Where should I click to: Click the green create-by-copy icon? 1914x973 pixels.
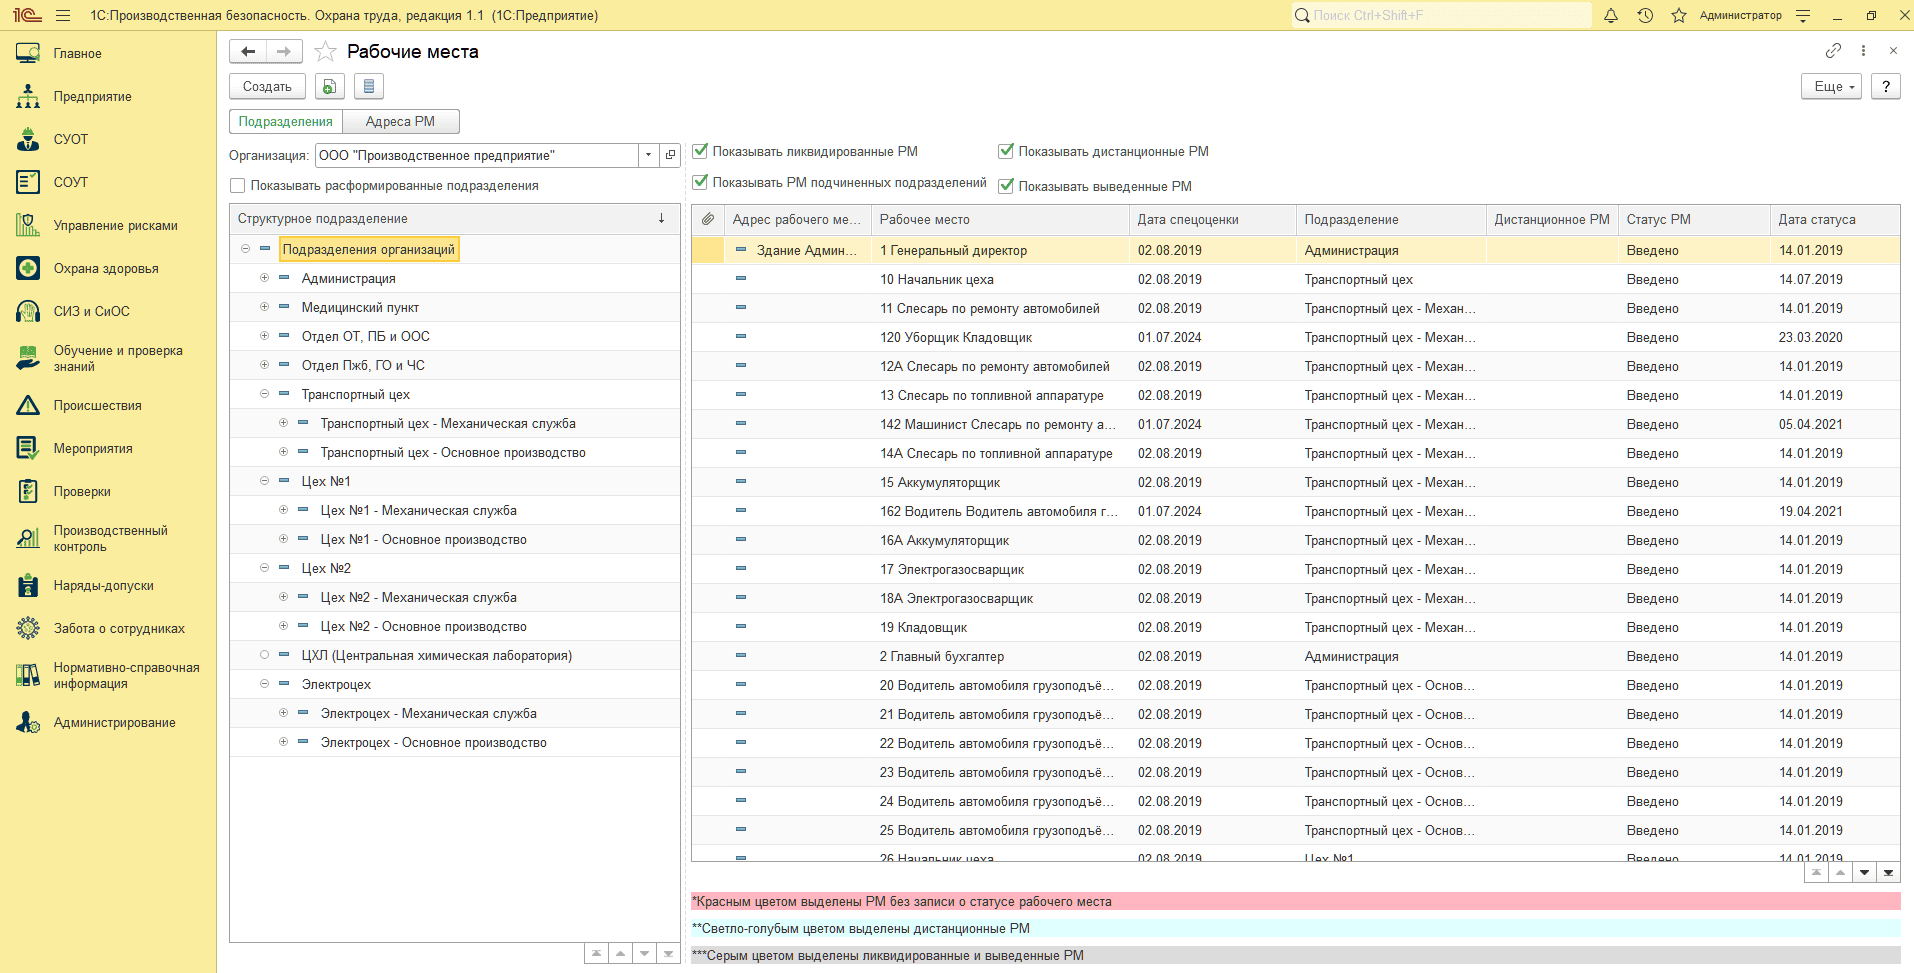pos(329,87)
